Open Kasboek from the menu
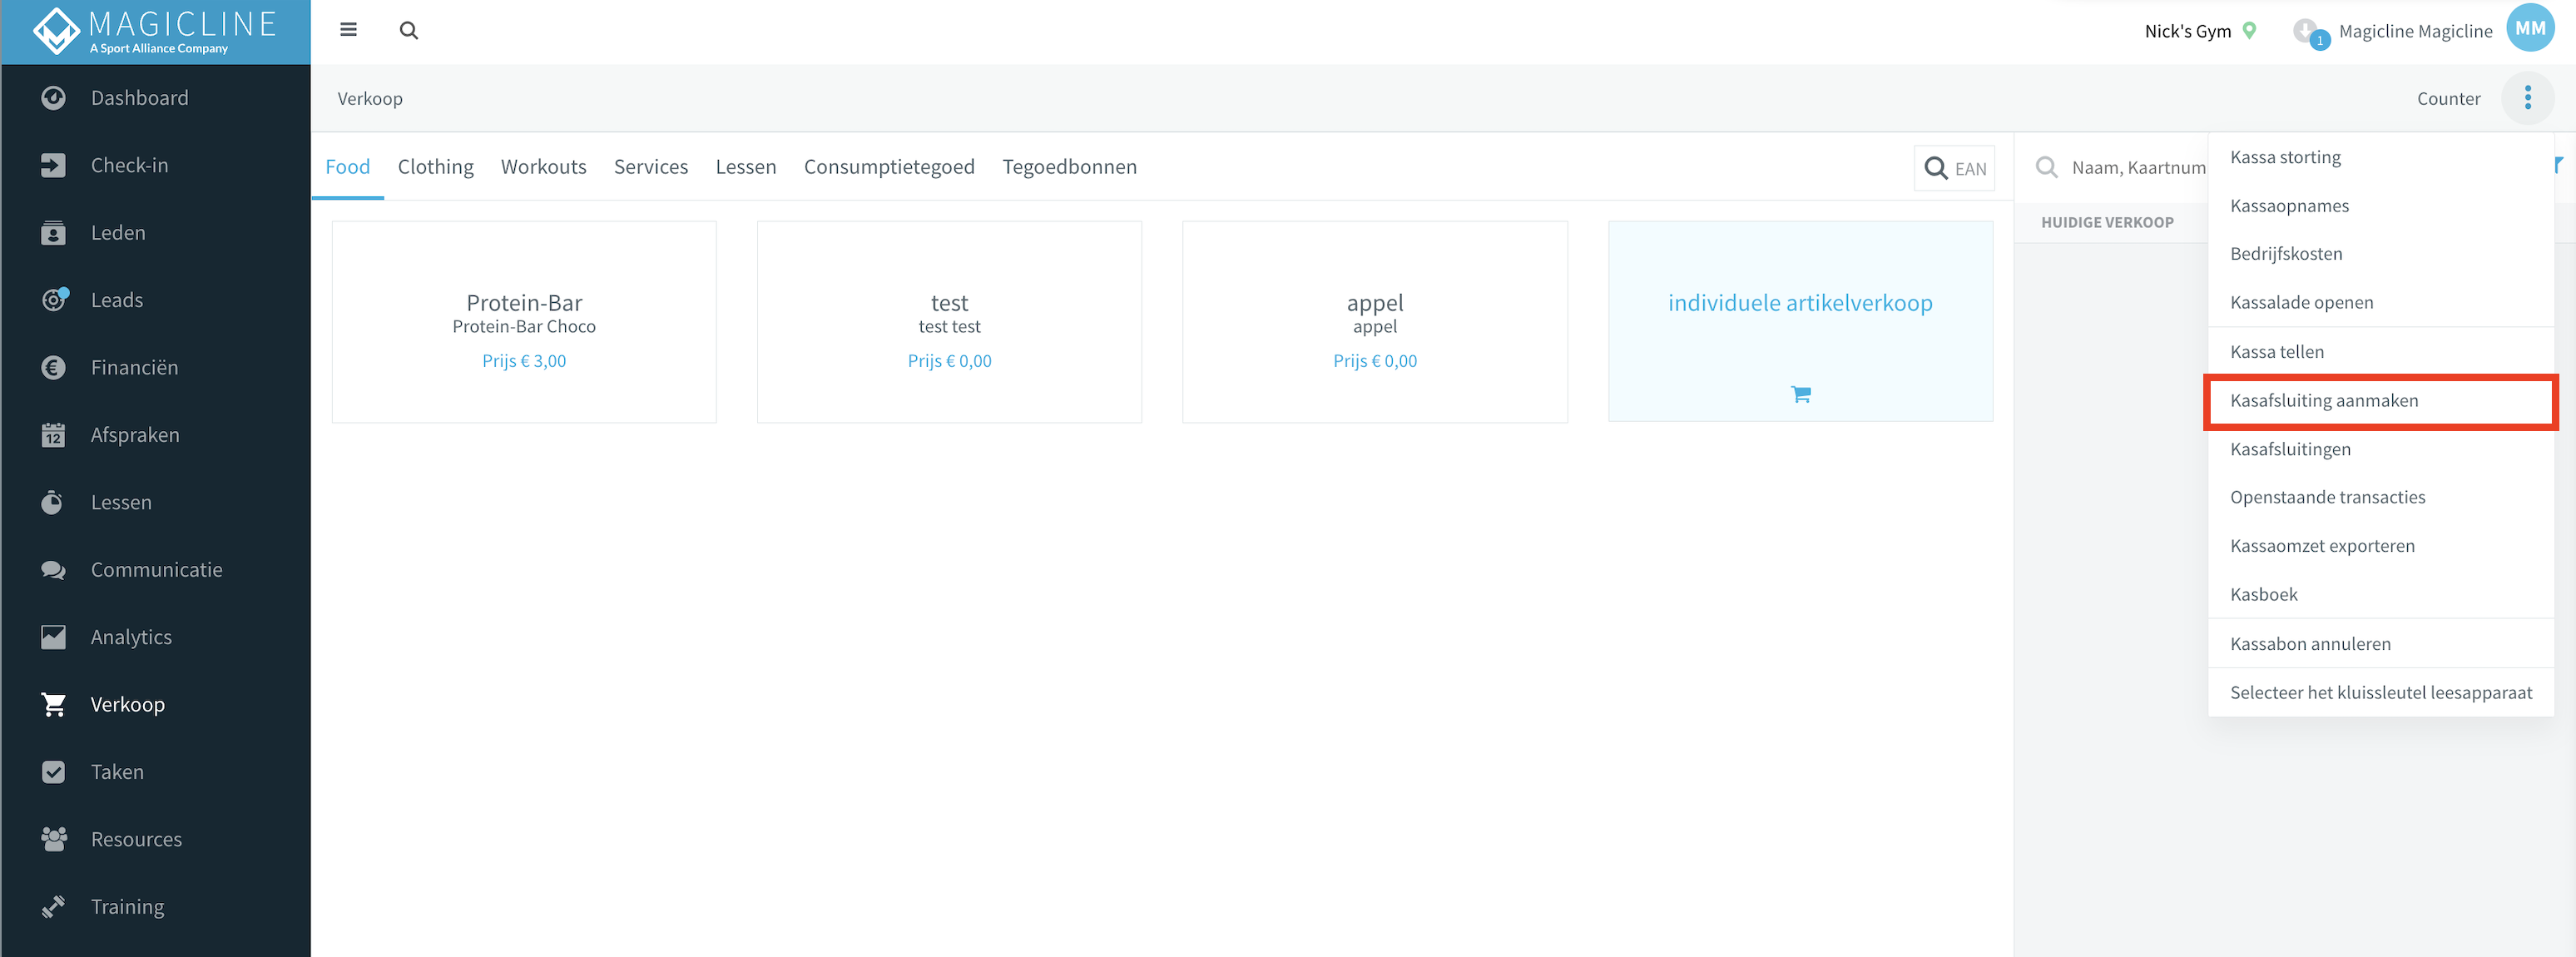 coord(2380,595)
